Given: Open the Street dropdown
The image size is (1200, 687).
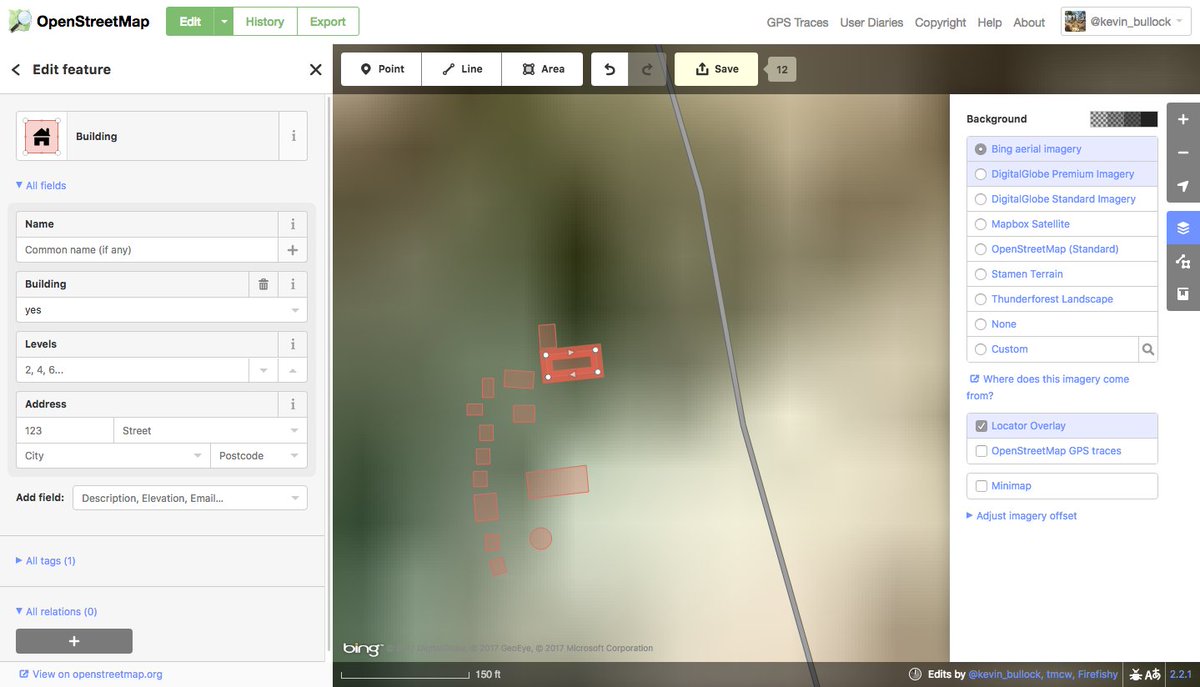Looking at the screenshot, I should (x=295, y=431).
